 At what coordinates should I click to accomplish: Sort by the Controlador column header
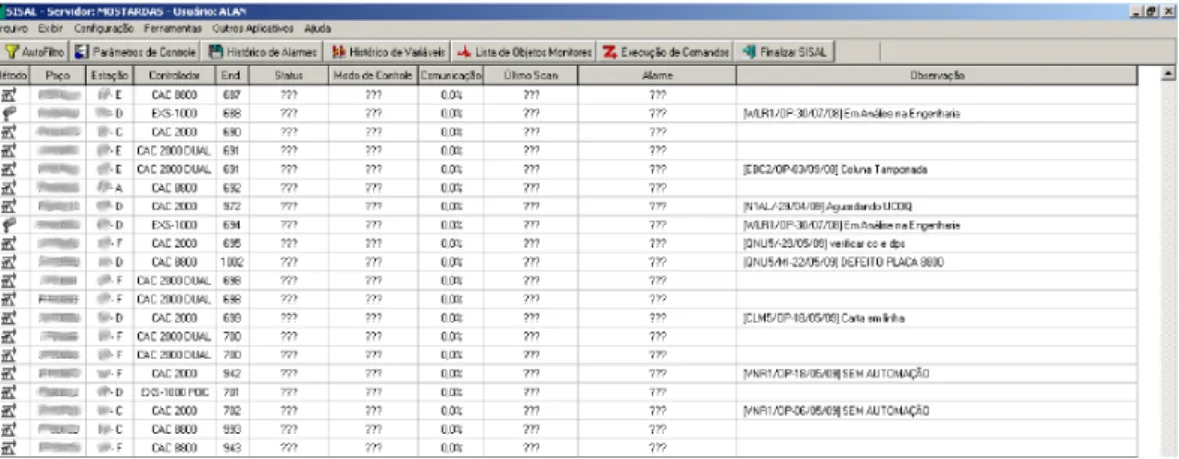click(x=174, y=76)
